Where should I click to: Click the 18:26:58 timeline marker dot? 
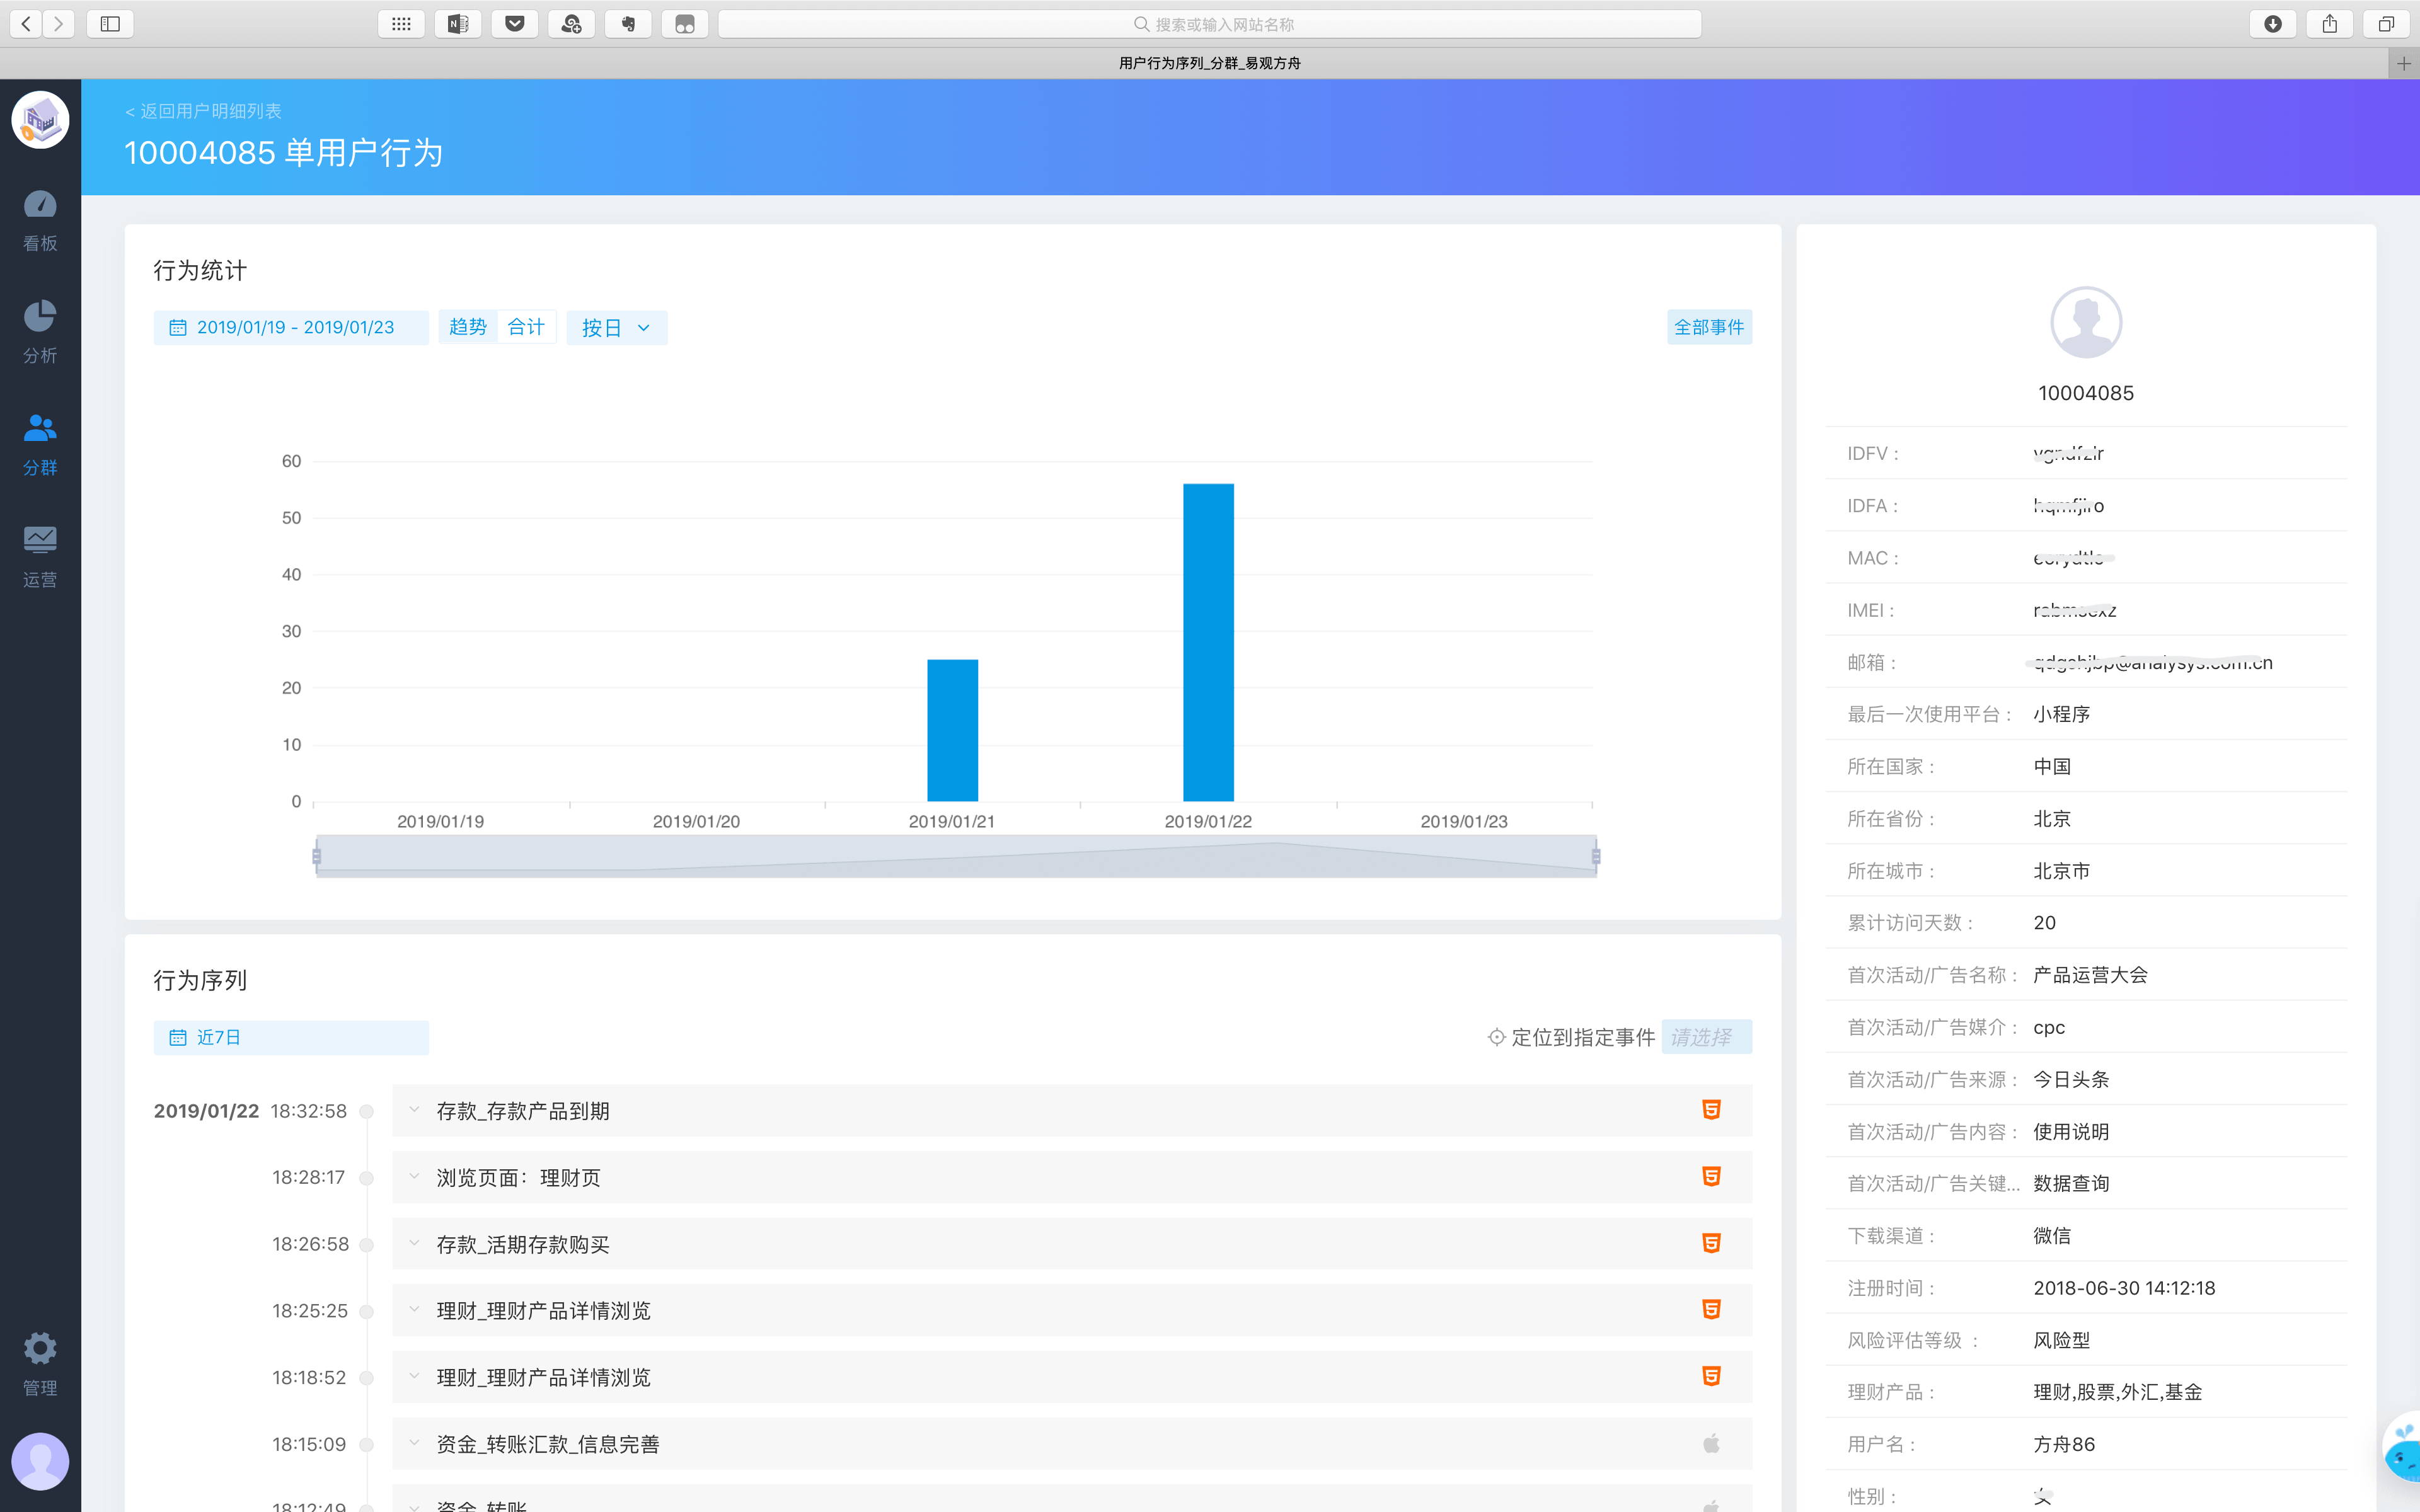tap(367, 1245)
